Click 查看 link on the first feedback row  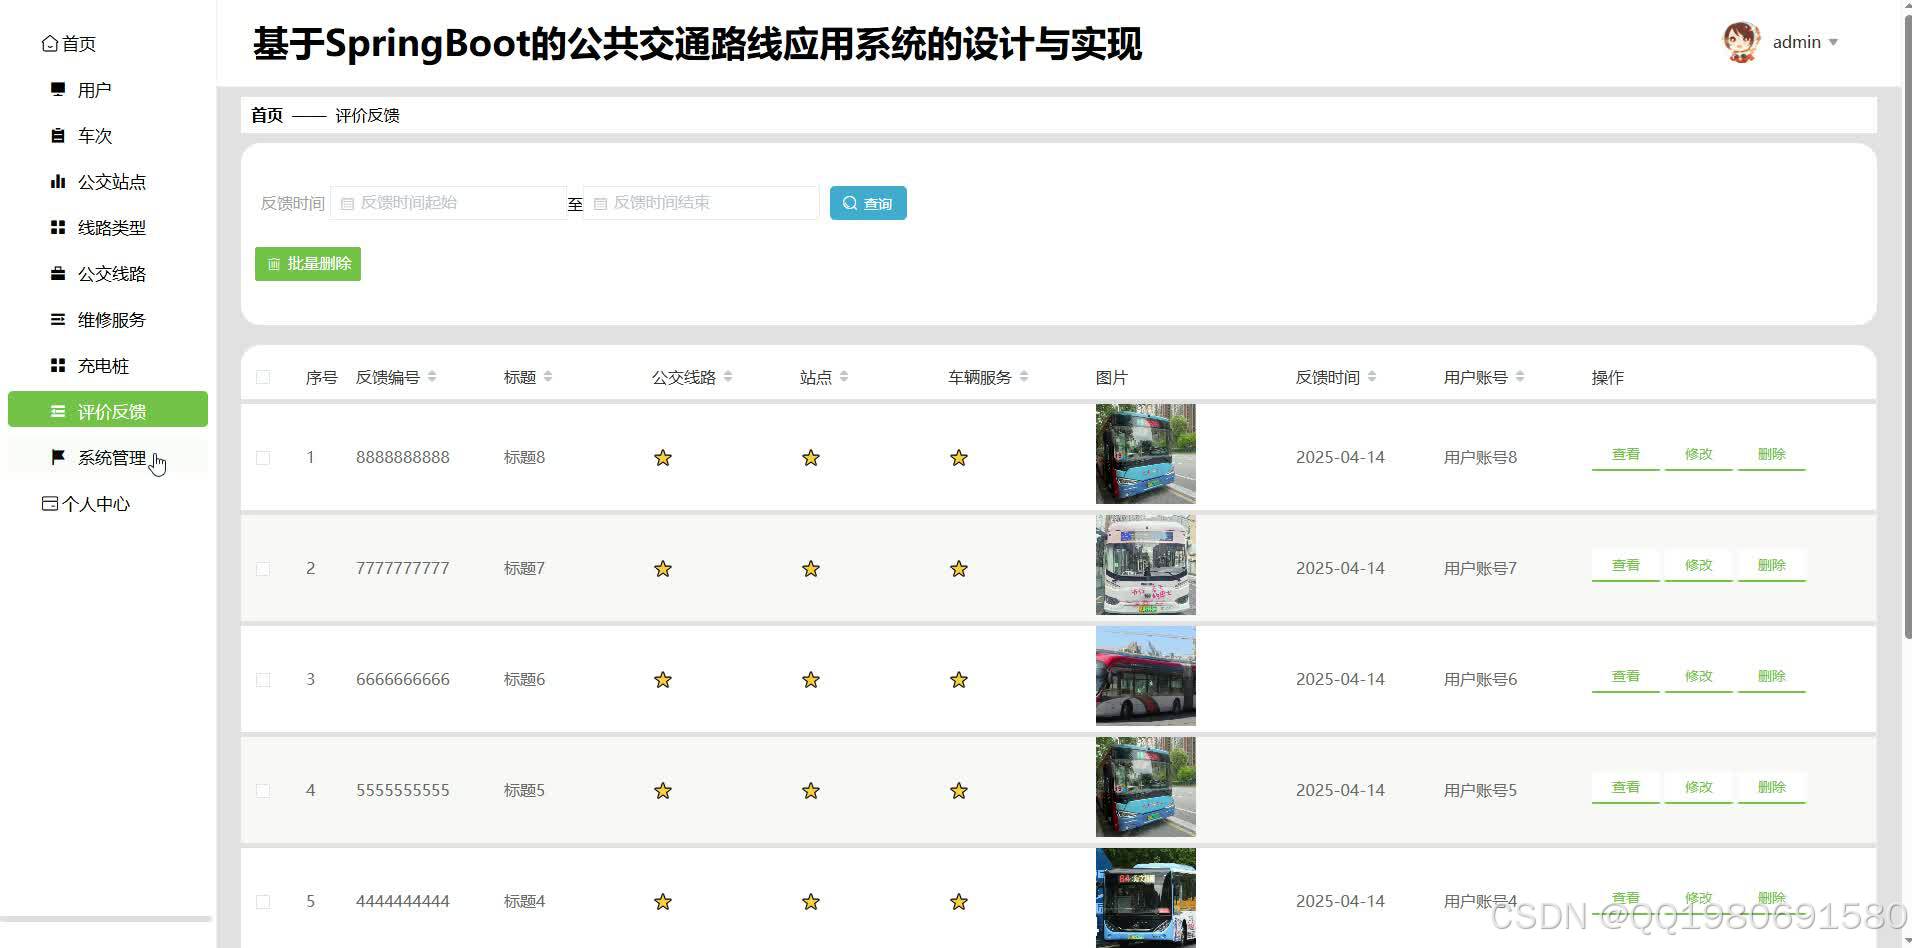pyautogui.click(x=1624, y=453)
